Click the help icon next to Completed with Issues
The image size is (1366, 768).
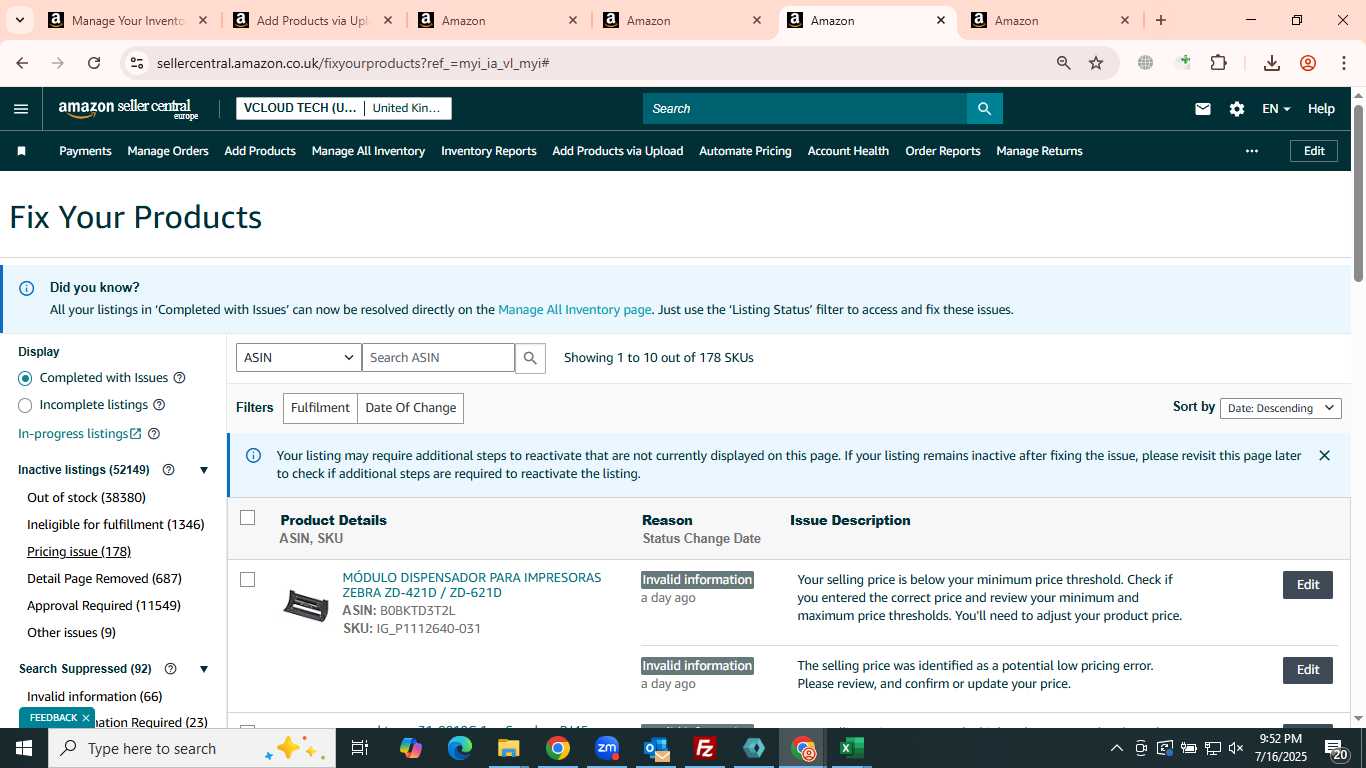tap(180, 378)
